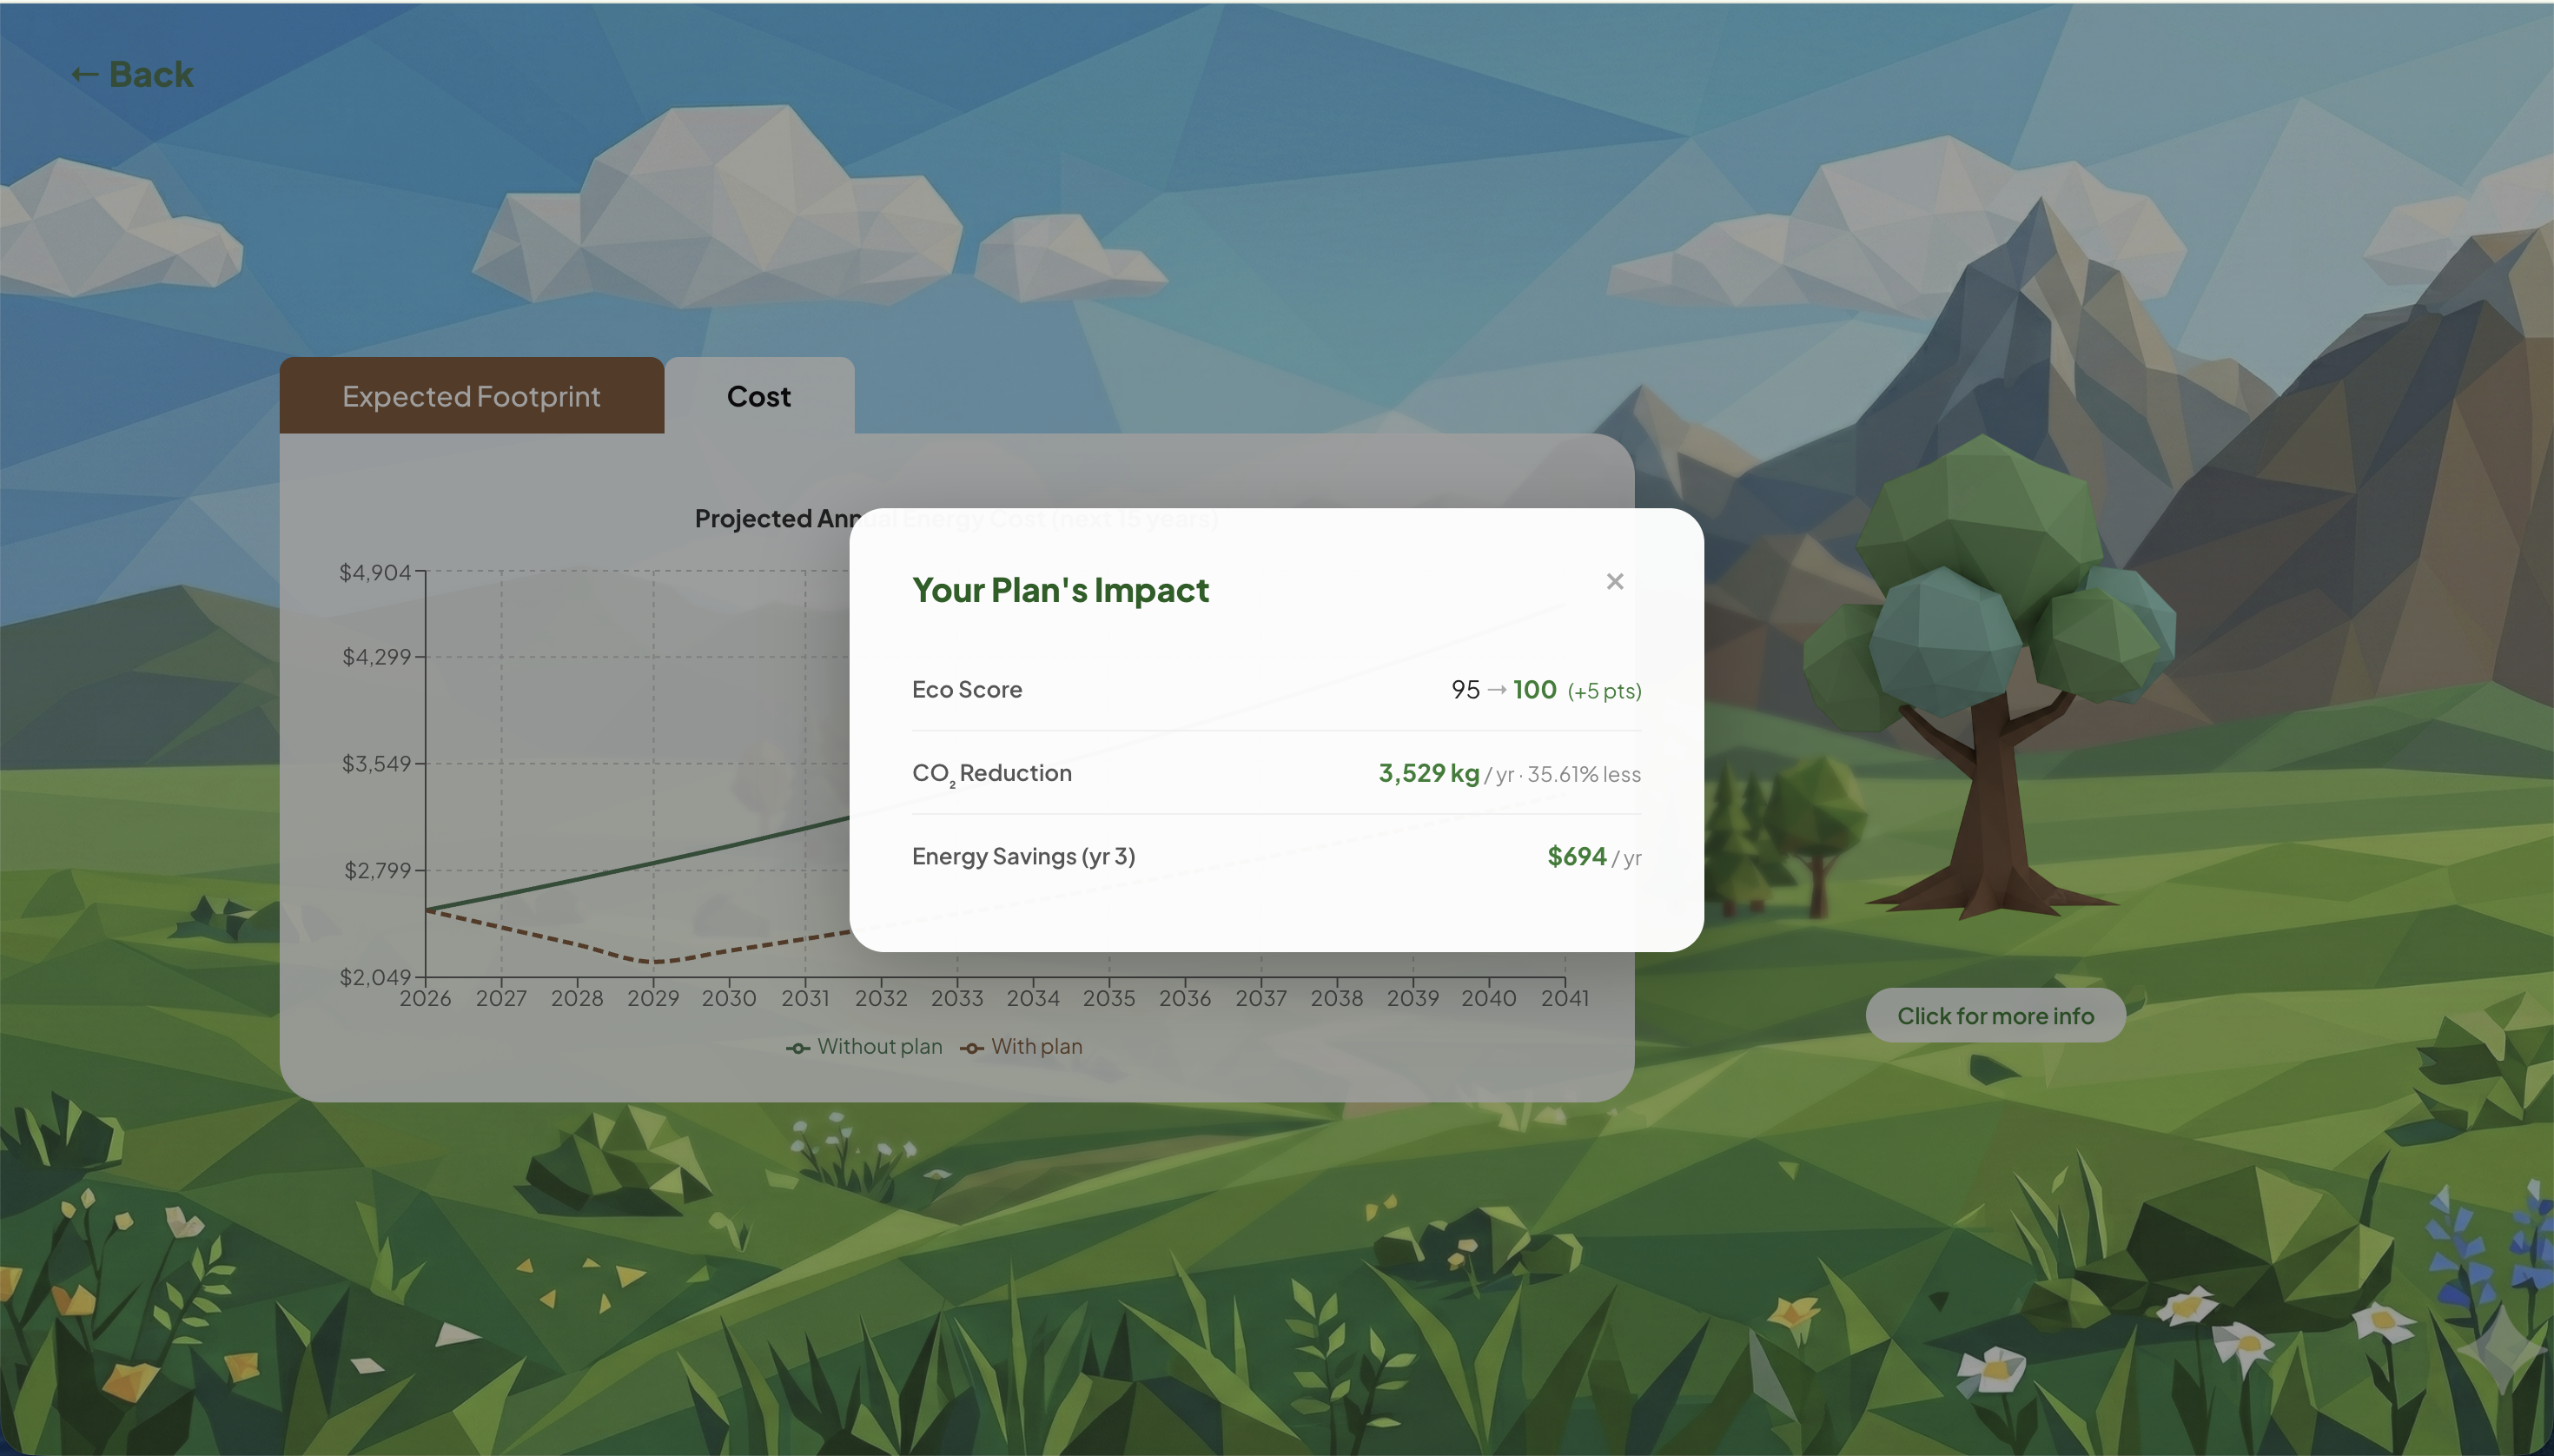Click the $694 savings value
This screenshot has height=1456, width=2554.
(1576, 856)
